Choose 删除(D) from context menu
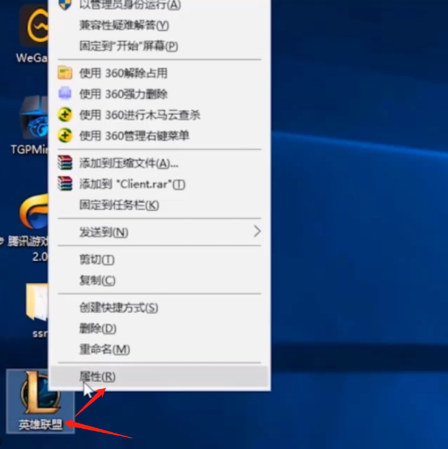This screenshot has width=448, height=449. point(159,328)
